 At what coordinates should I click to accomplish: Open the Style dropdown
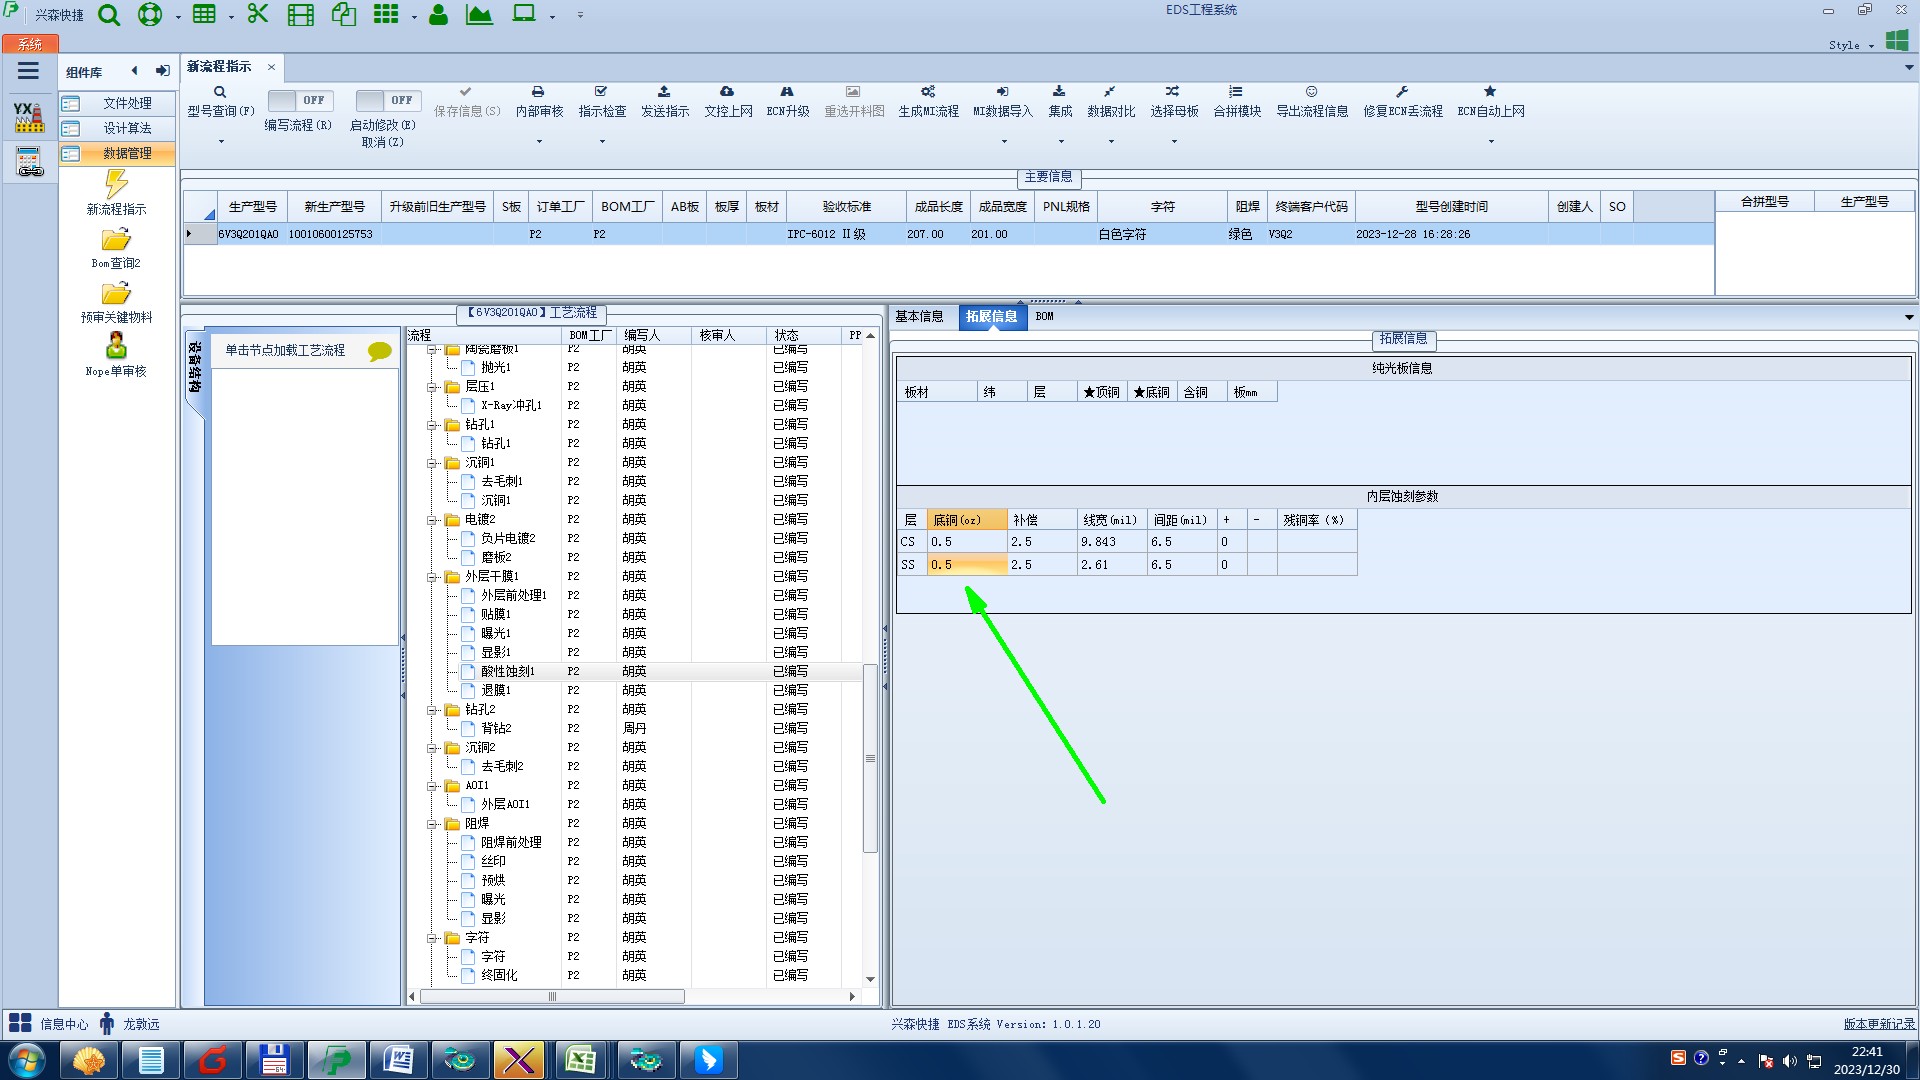pos(1851,45)
